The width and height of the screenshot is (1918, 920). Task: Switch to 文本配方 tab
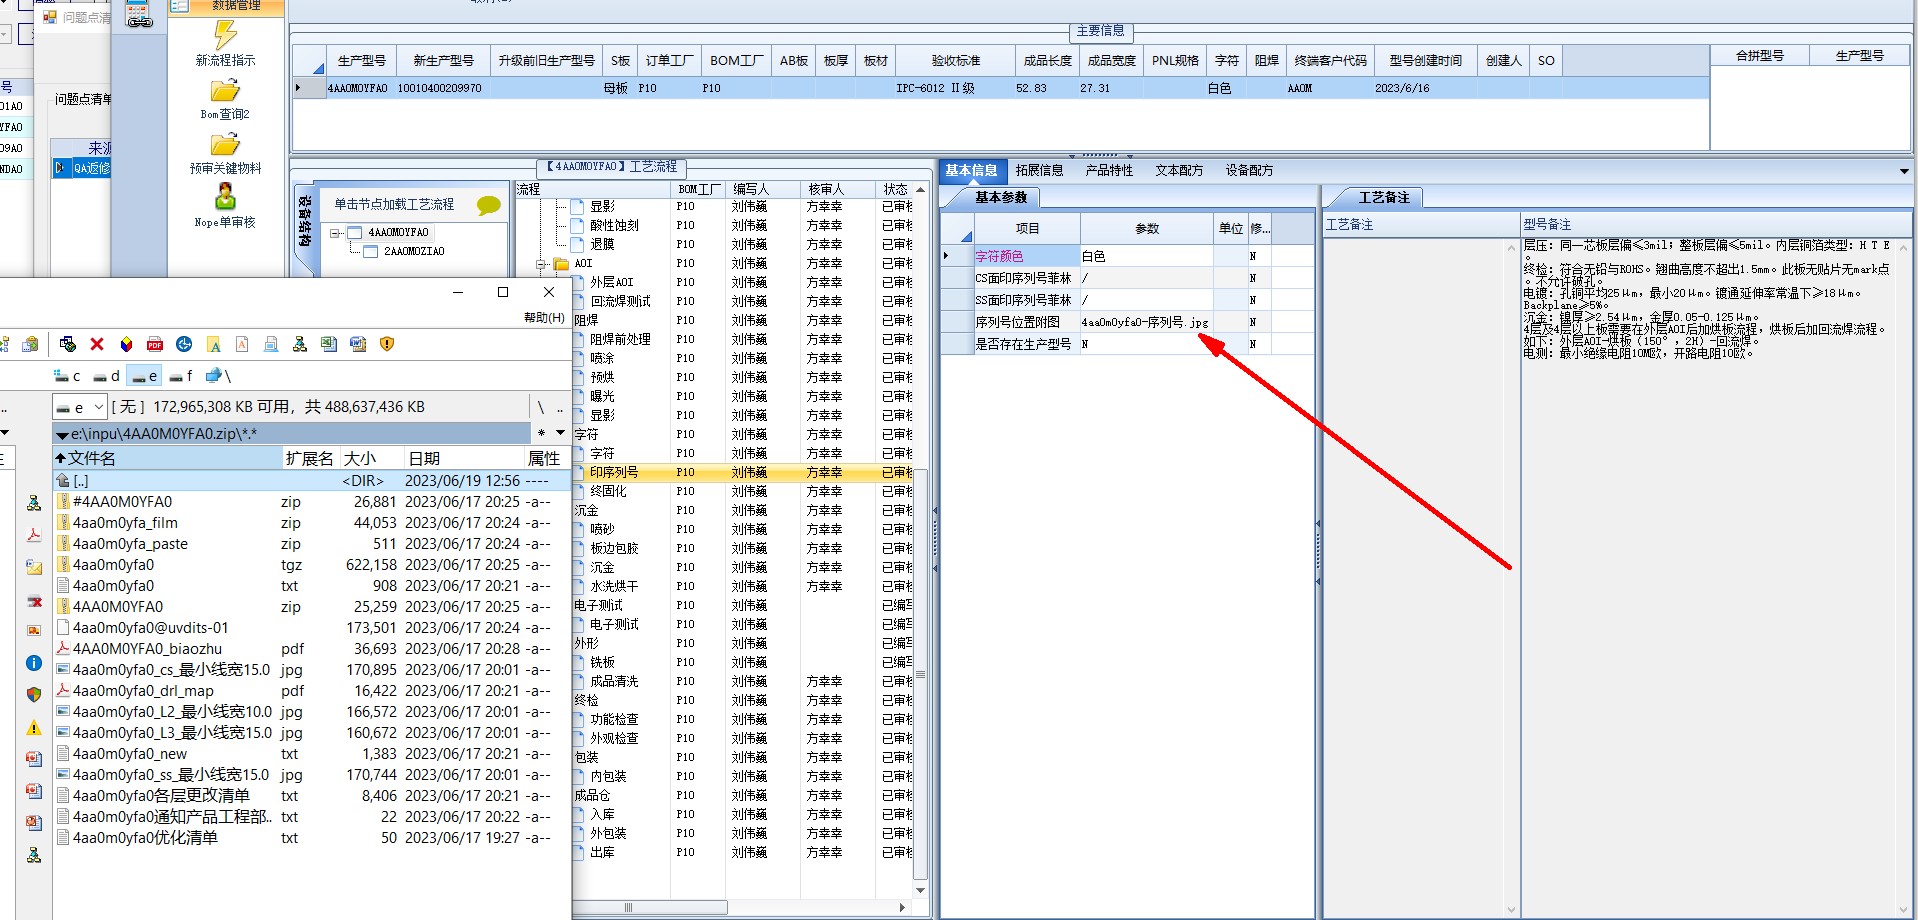pyautogui.click(x=1179, y=170)
